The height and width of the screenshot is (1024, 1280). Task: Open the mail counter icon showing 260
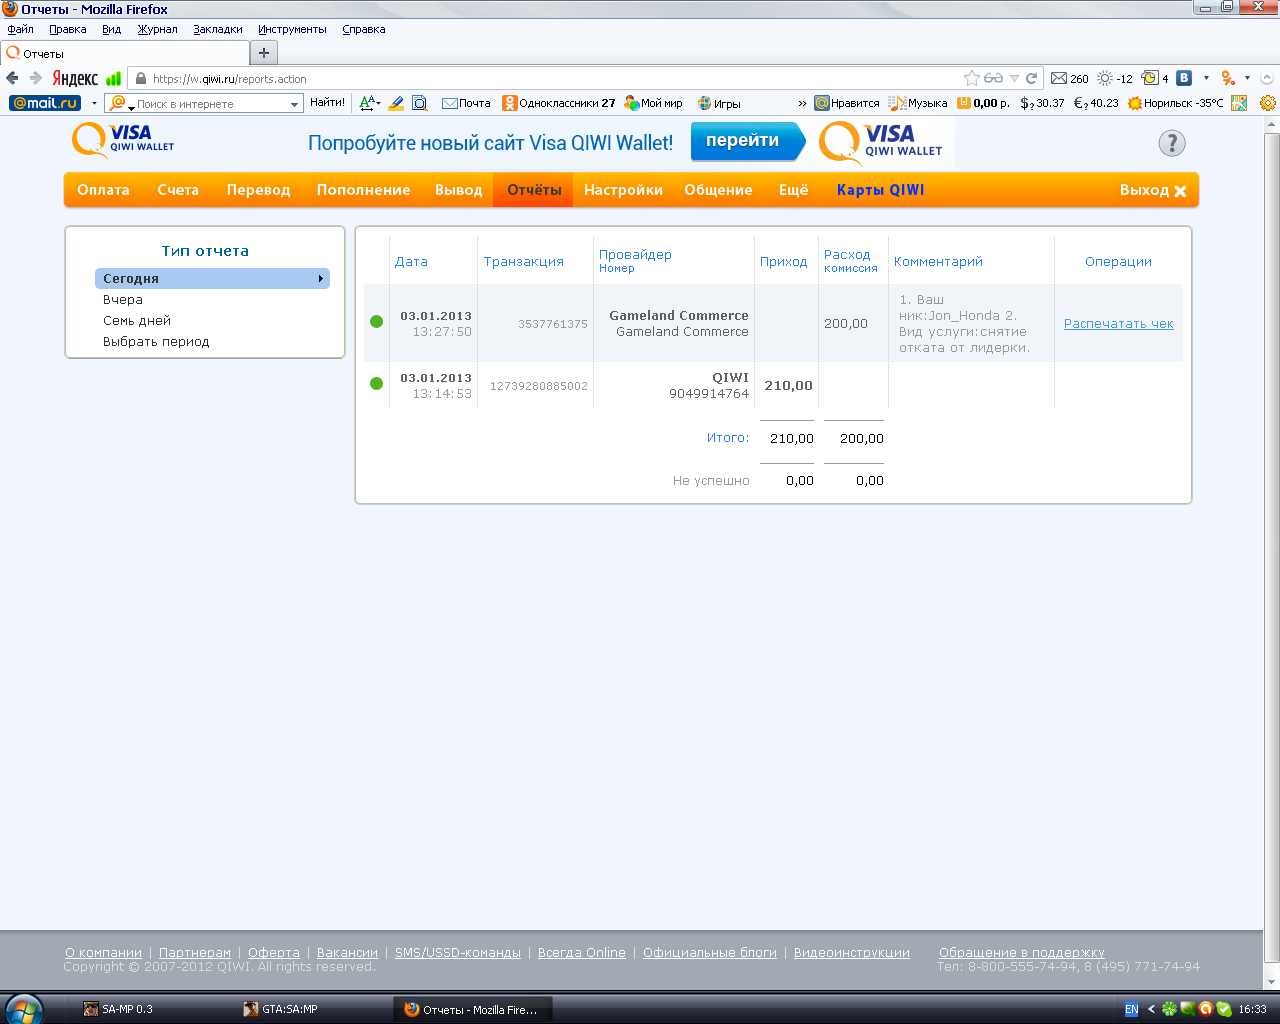pos(1069,78)
